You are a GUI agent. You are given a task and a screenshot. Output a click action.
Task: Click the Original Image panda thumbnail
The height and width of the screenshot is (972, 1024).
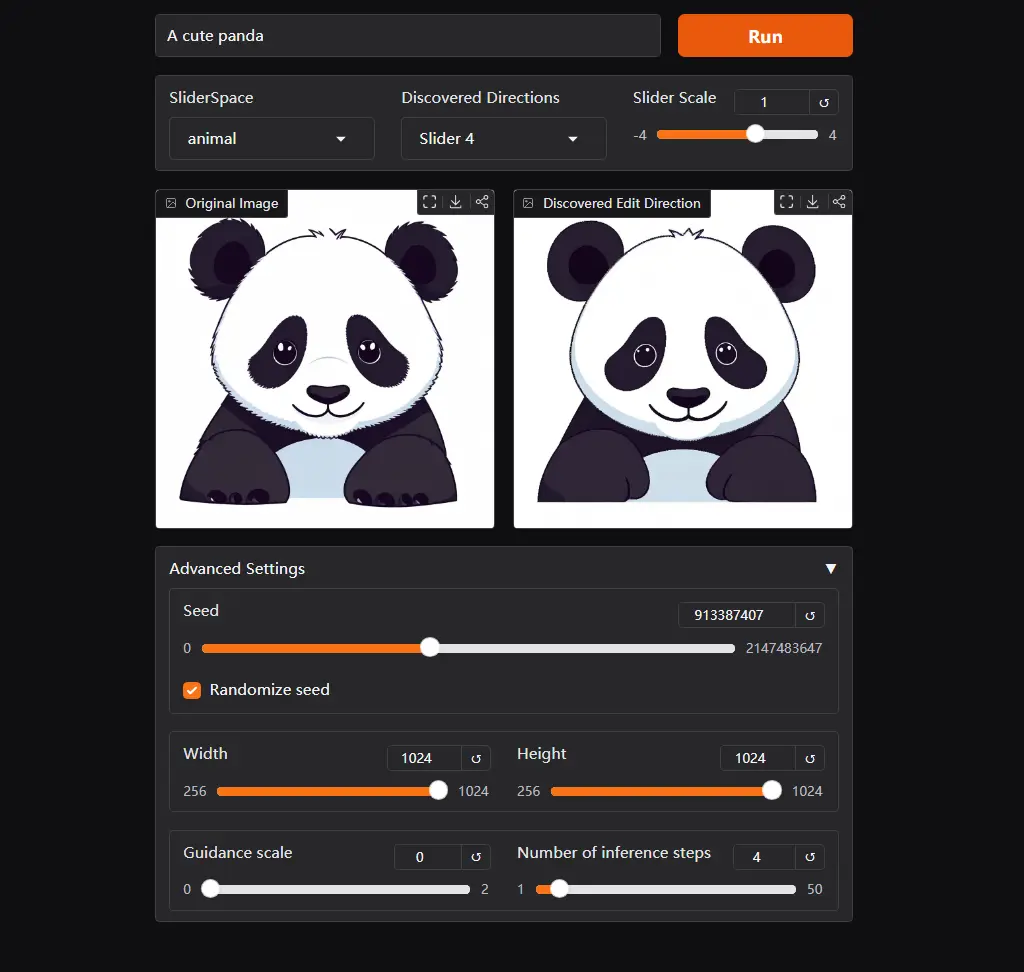point(325,359)
